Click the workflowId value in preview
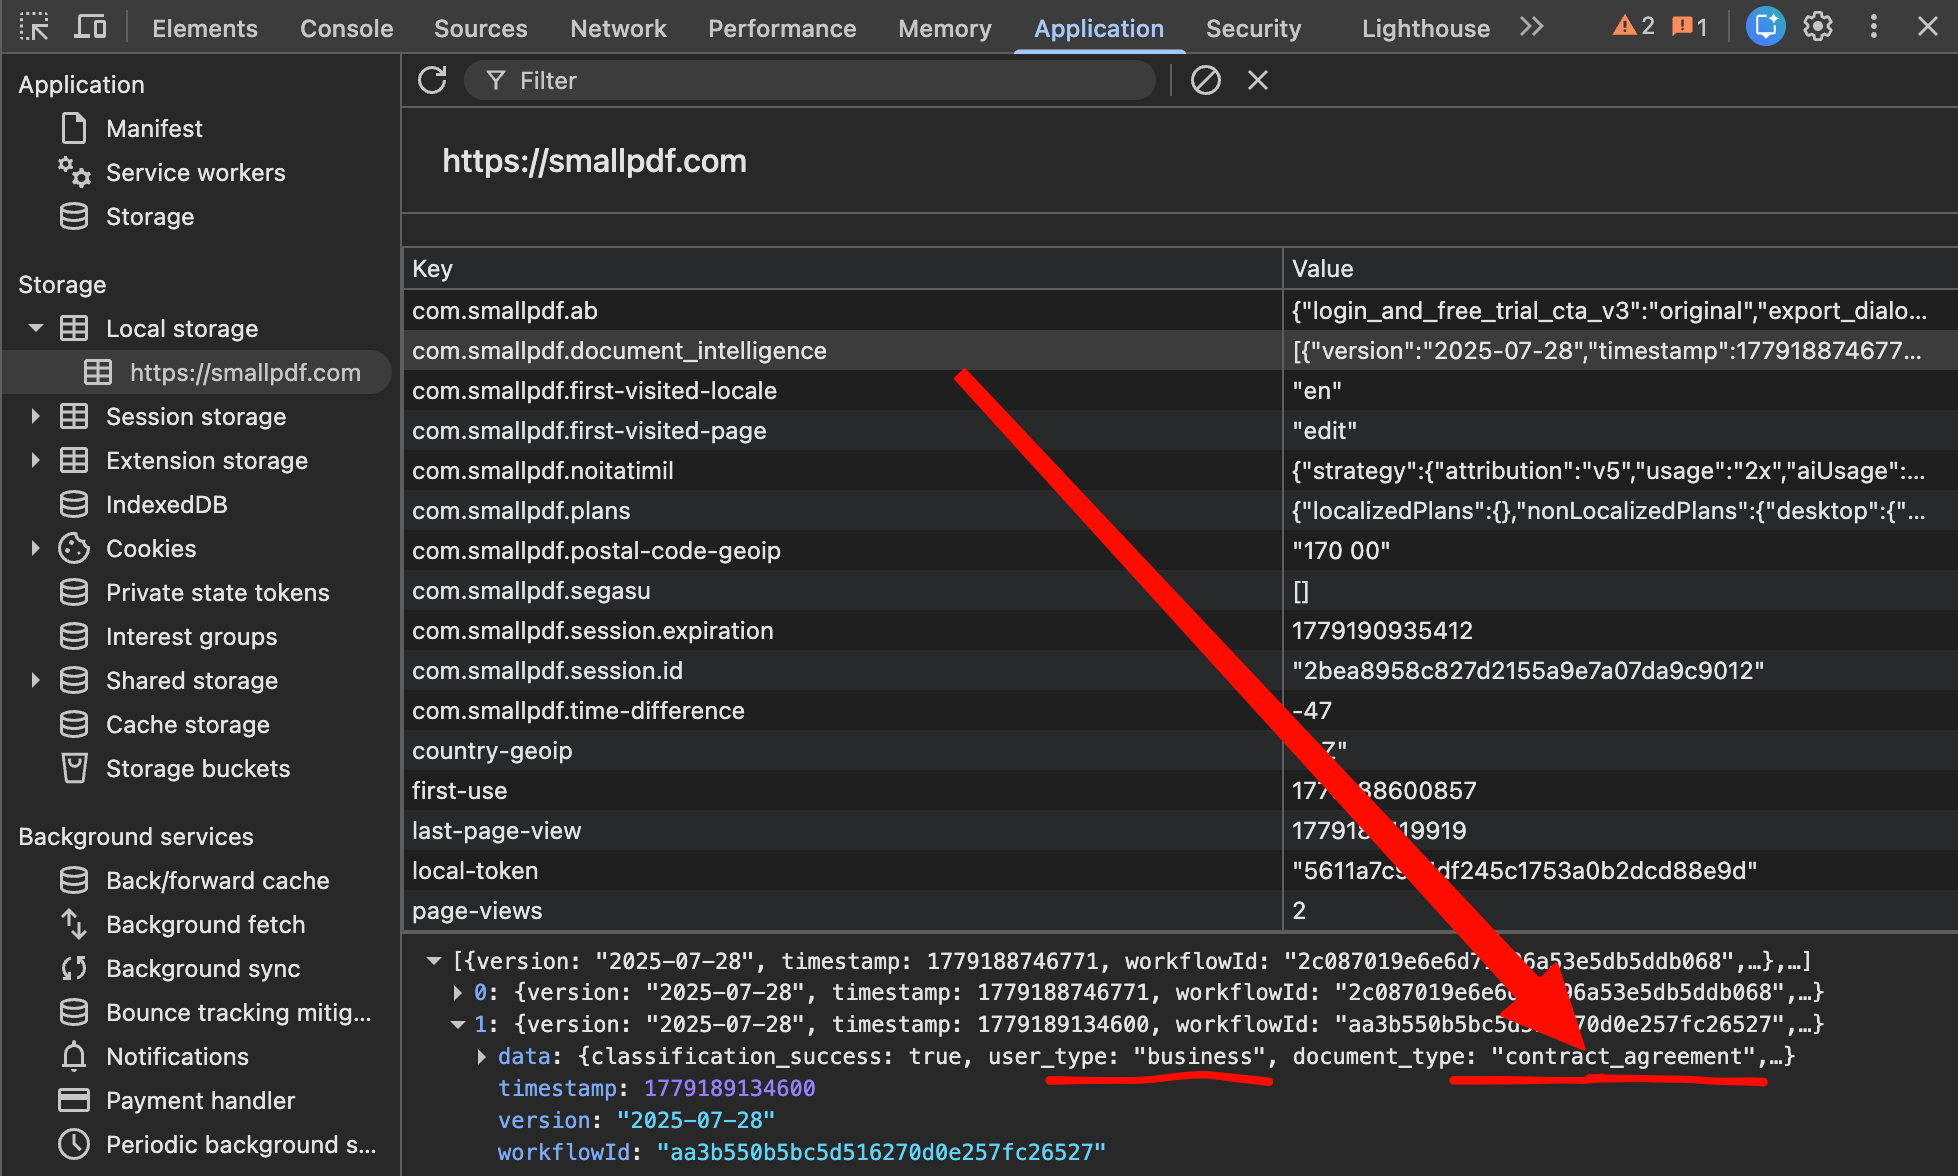The width and height of the screenshot is (1958, 1176). click(x=881, y=1153)
